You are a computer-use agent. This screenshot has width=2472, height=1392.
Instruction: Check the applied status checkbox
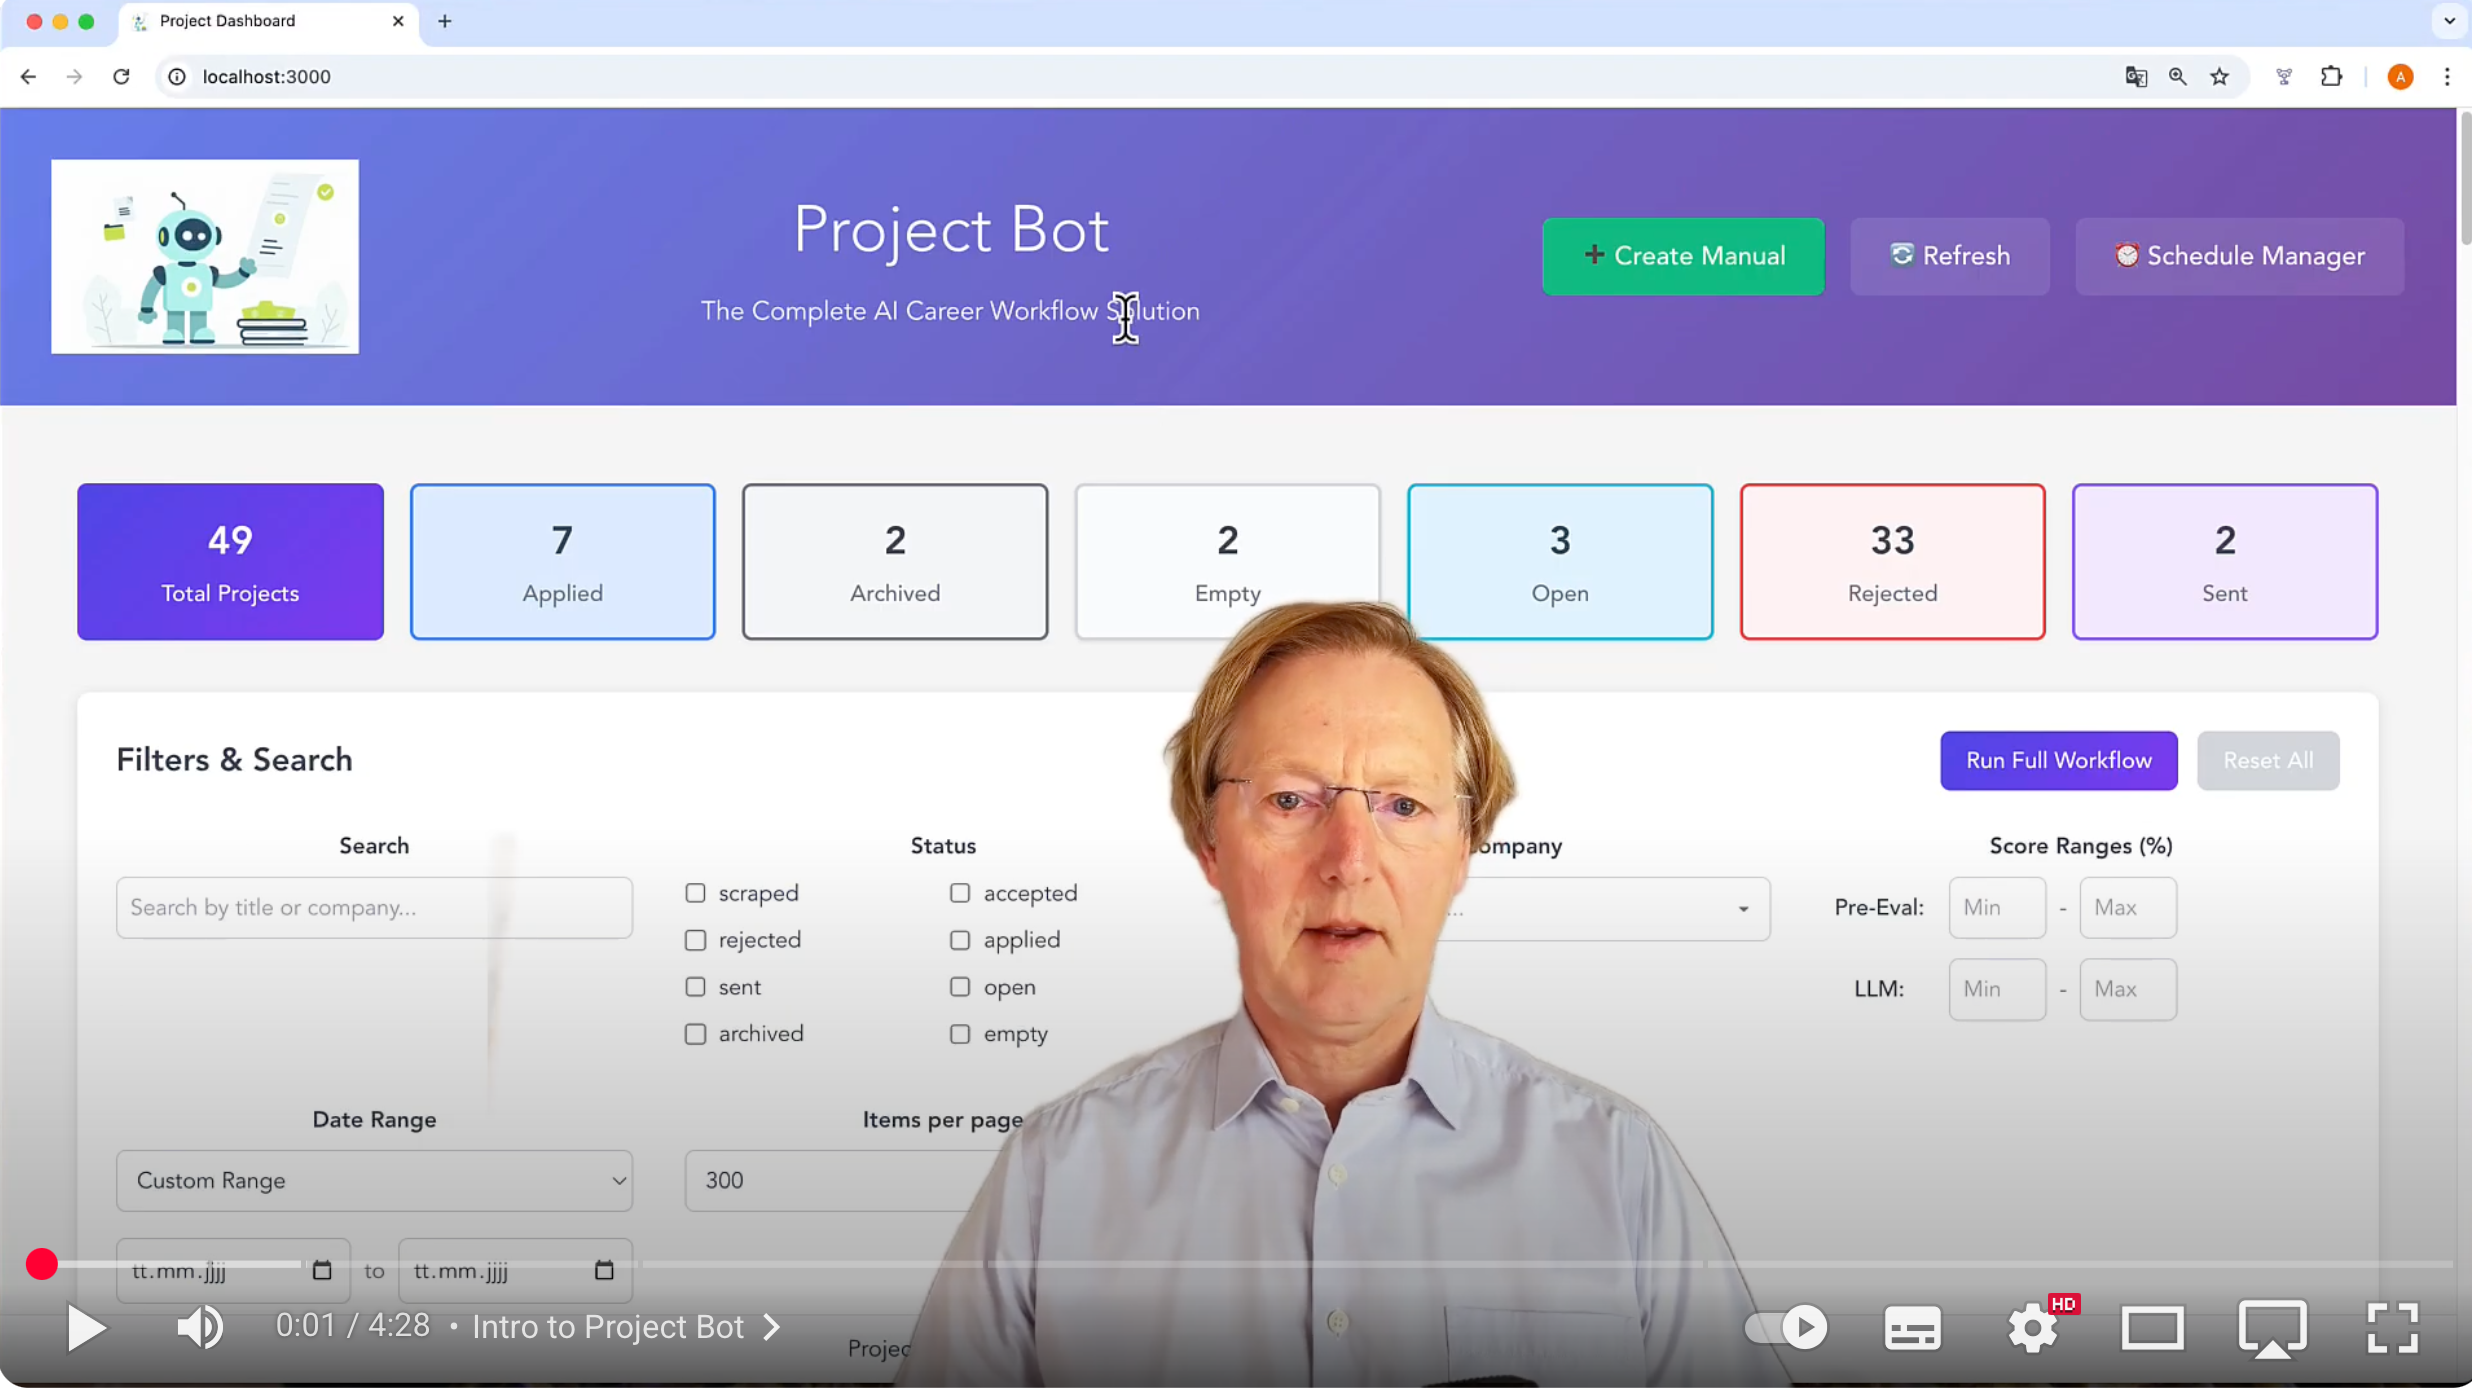point(960,940)
